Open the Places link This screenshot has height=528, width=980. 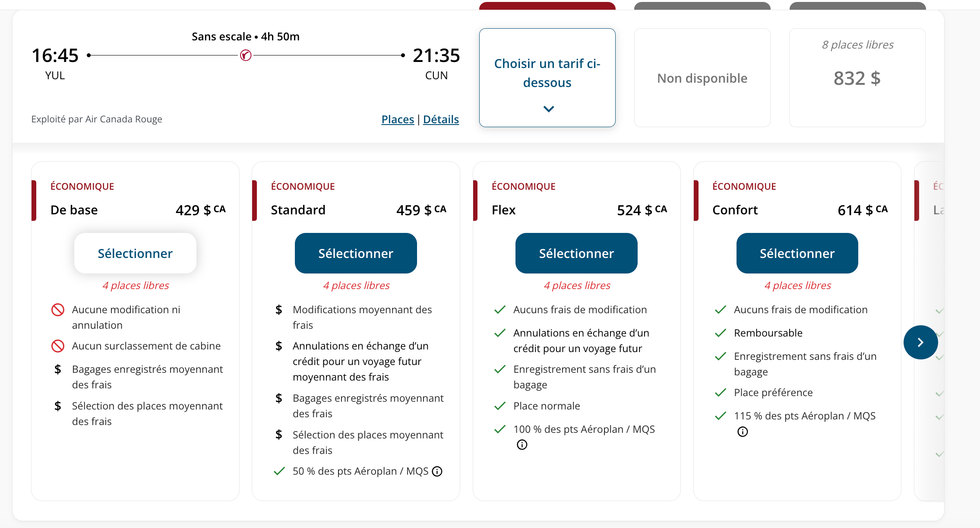tap(397, 119)
